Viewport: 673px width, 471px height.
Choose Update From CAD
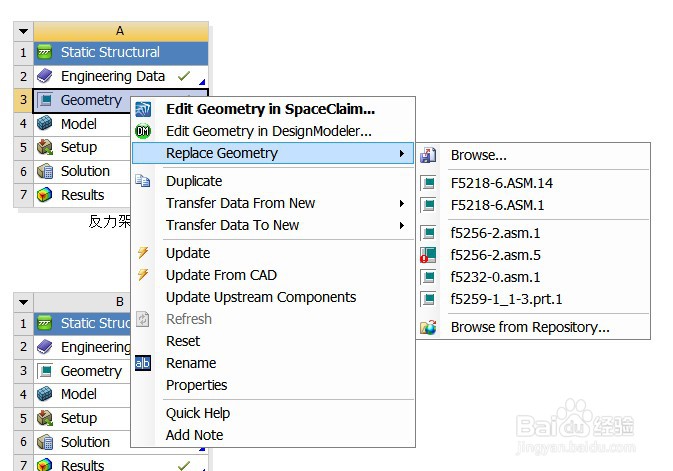(x=273, y=275)
